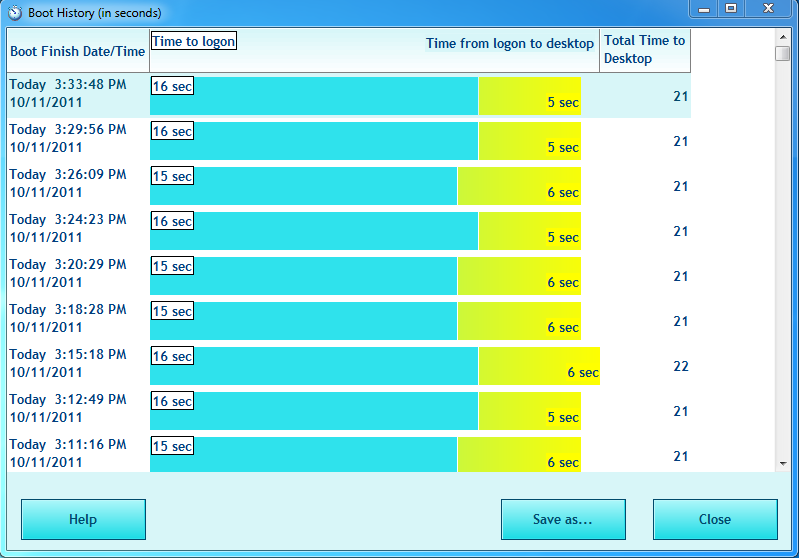Screen dimensions: 799x558
Task: Click the stopwatch icon in title bar
Action: point(15,12)
